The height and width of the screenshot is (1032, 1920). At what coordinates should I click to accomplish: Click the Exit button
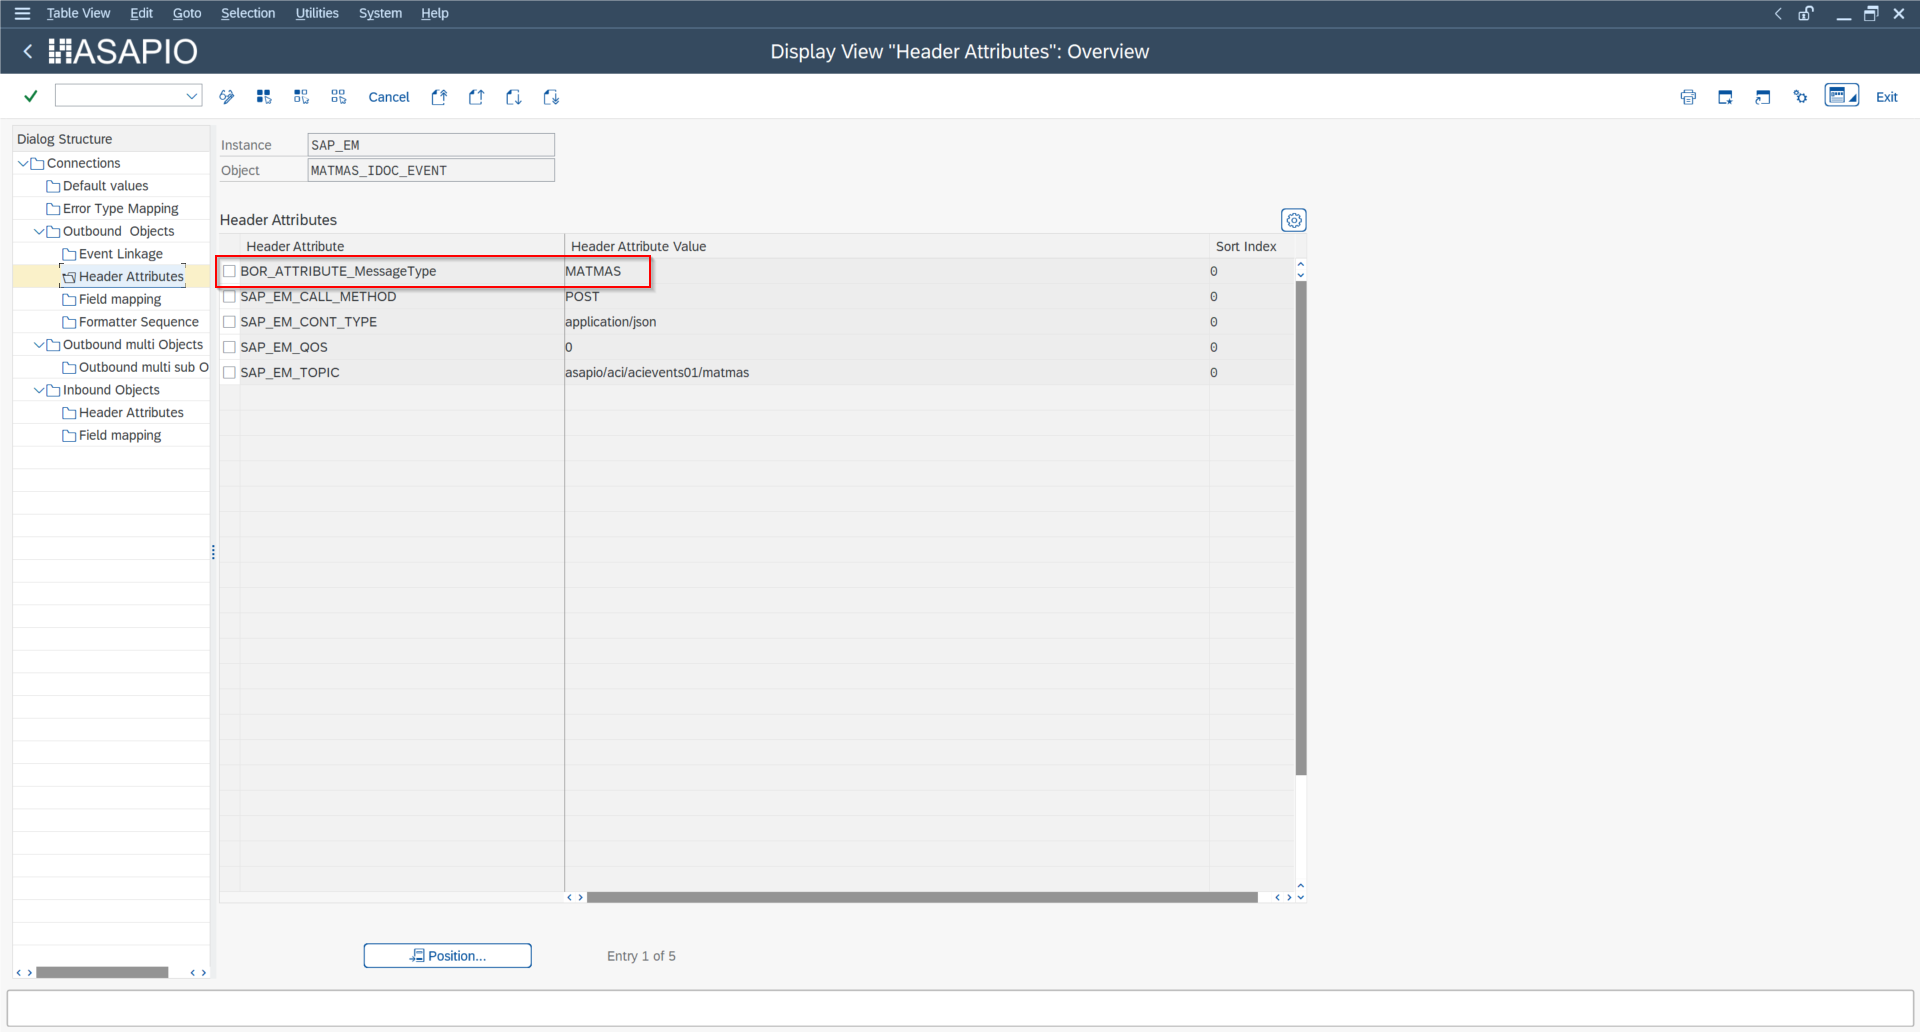[1886, 97]
